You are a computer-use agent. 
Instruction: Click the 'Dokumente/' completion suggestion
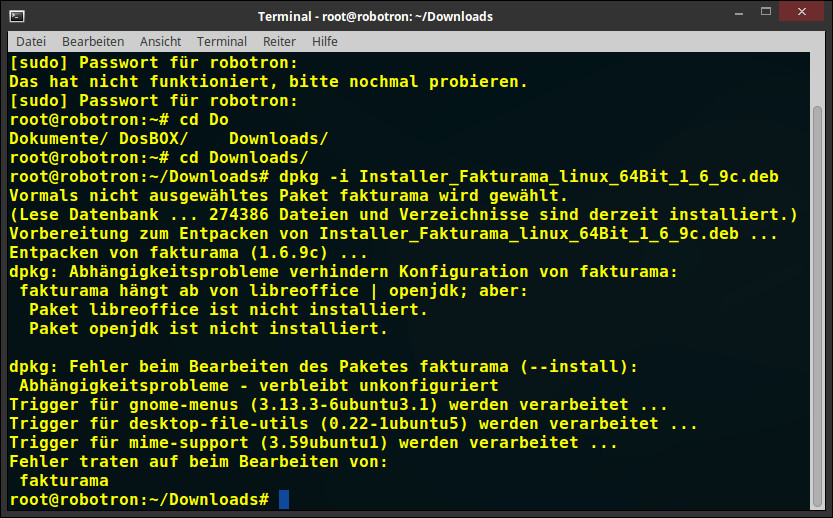[58, 139]
